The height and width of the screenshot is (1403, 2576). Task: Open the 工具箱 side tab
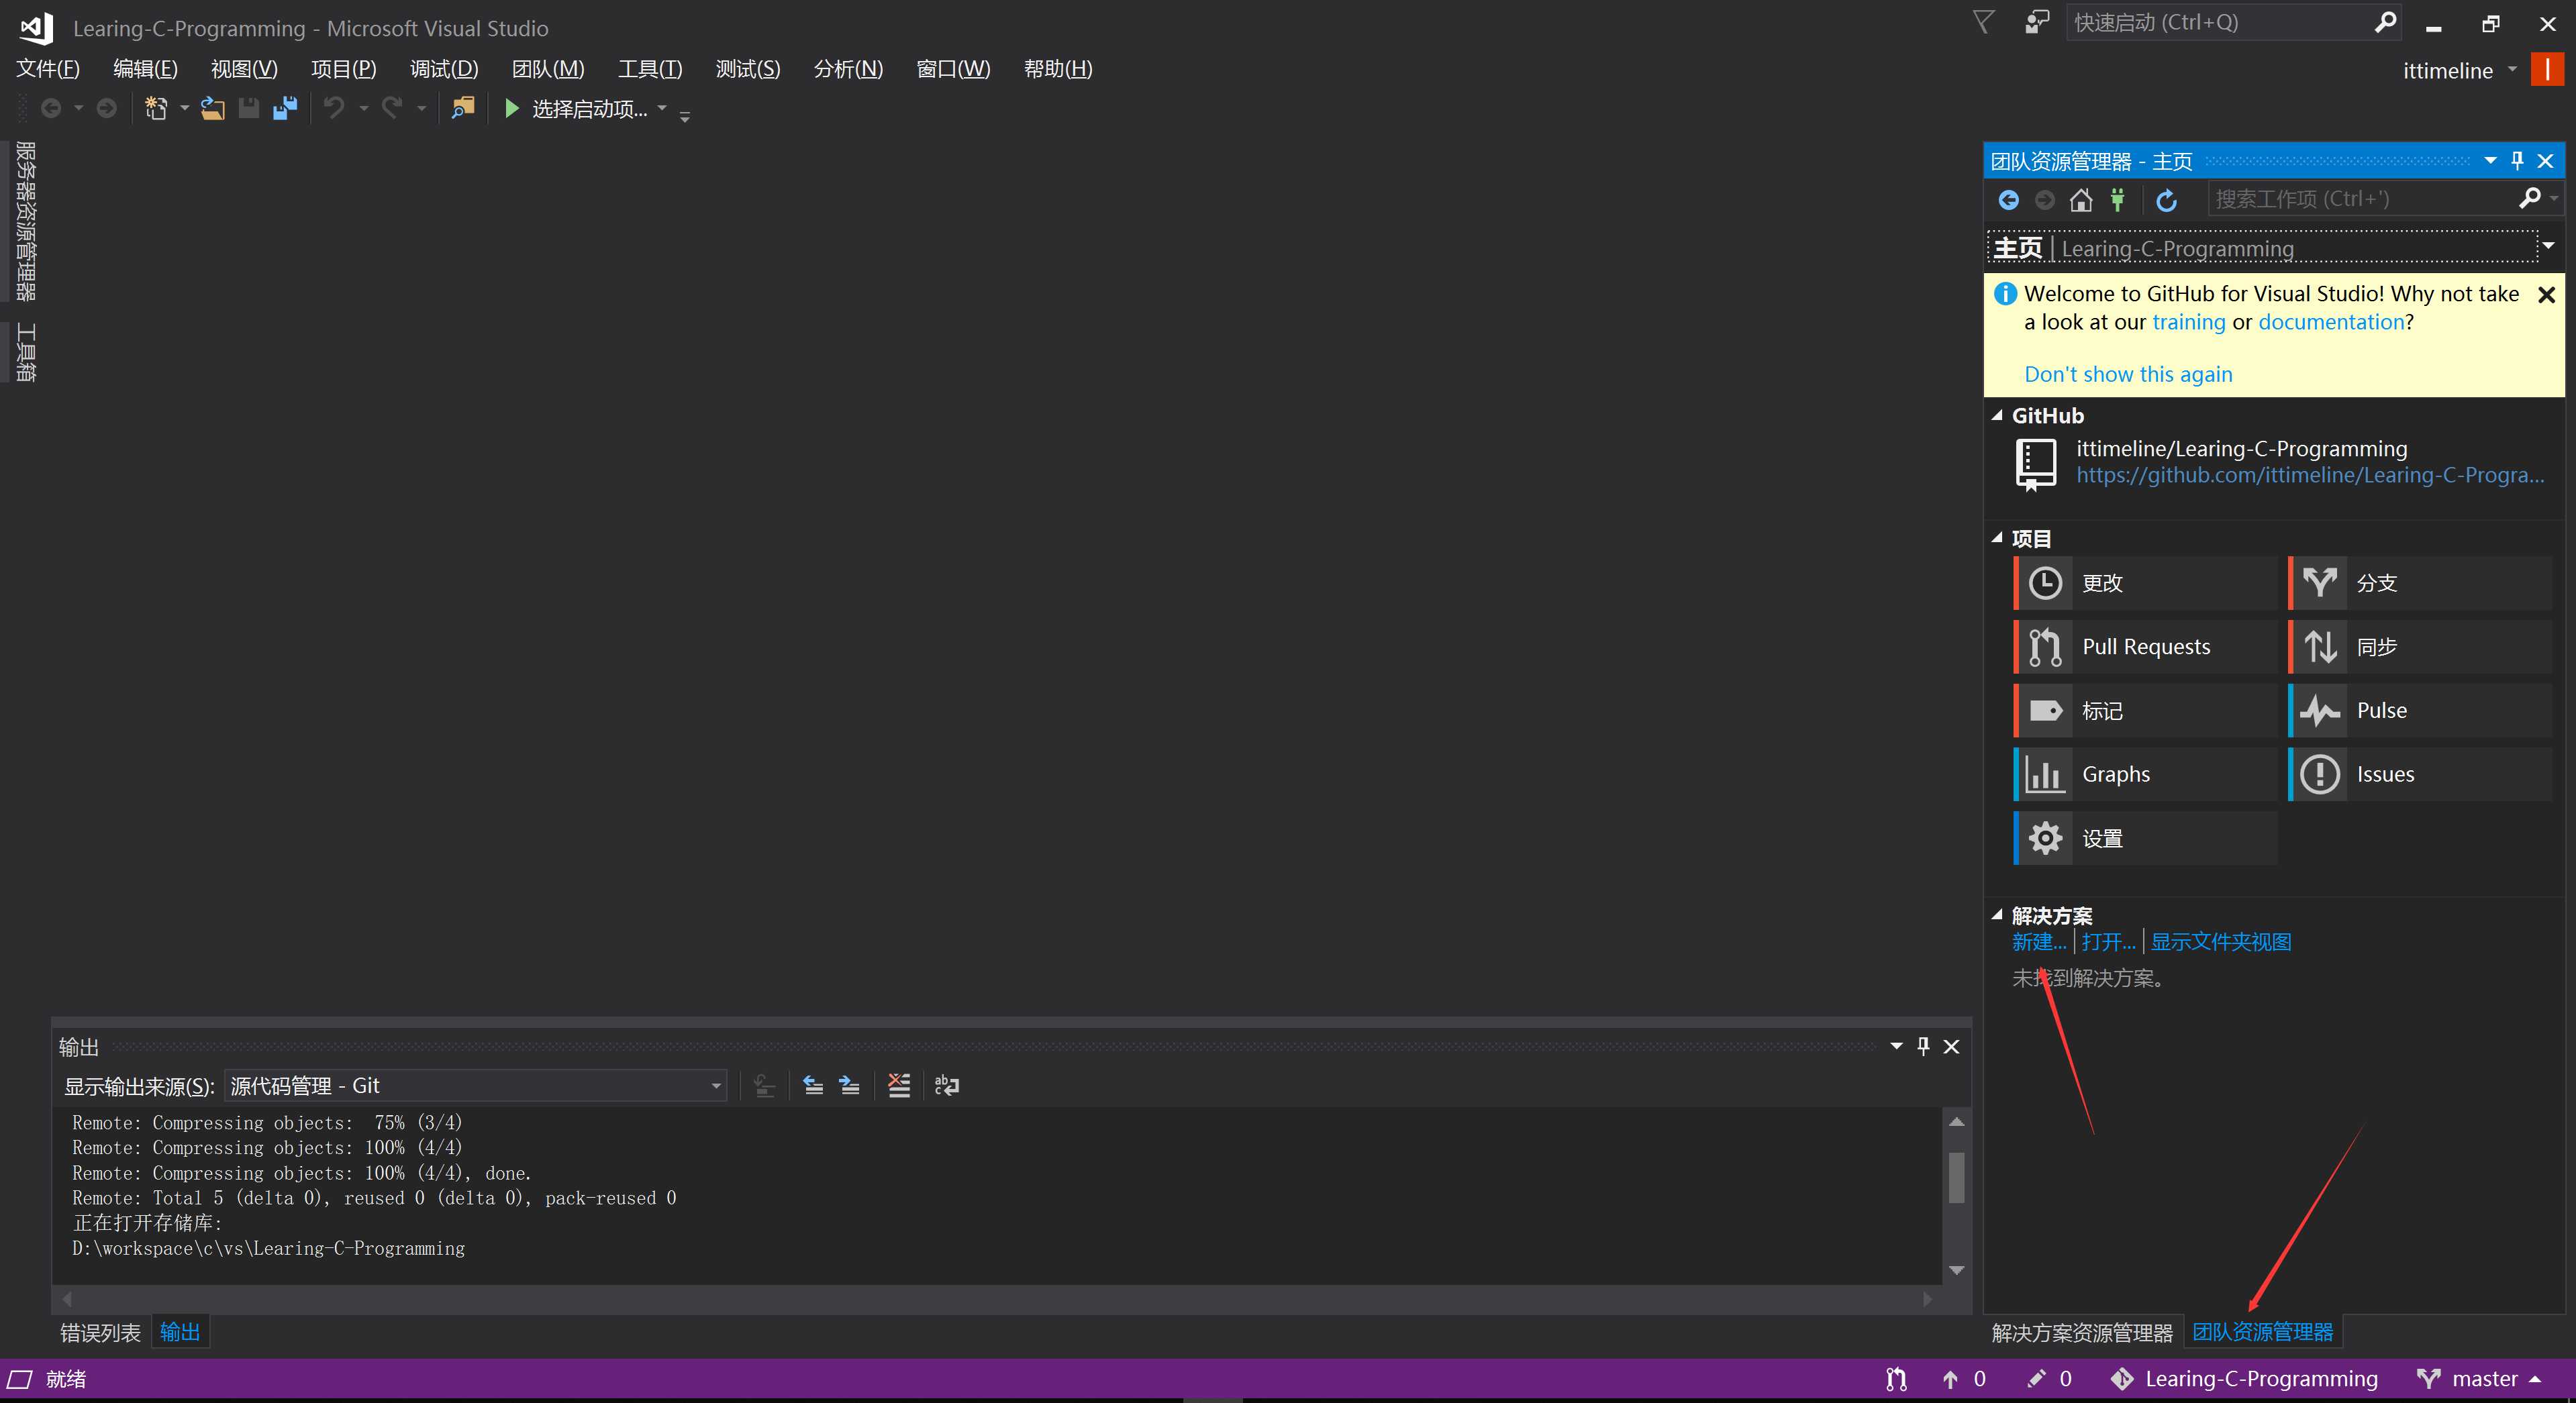pos(25,352)
